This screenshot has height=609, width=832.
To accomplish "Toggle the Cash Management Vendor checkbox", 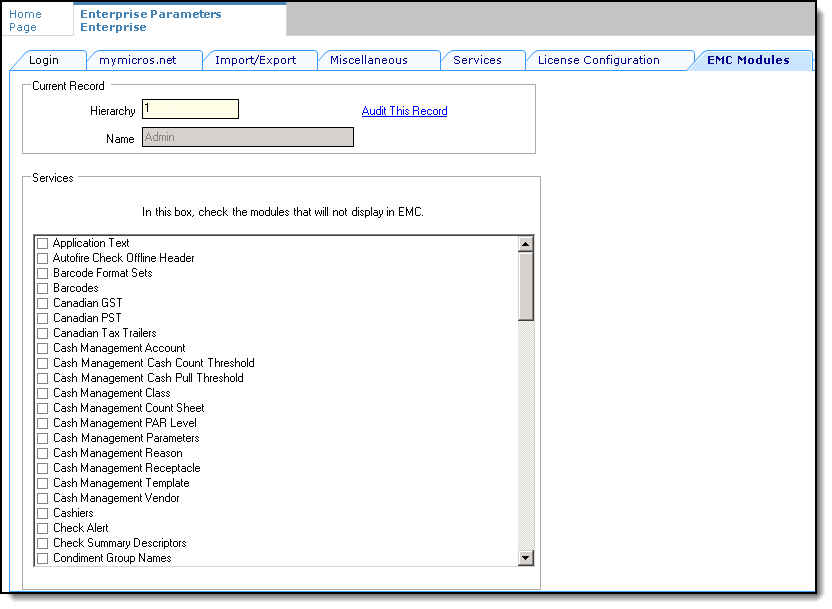I will (42, 499).
